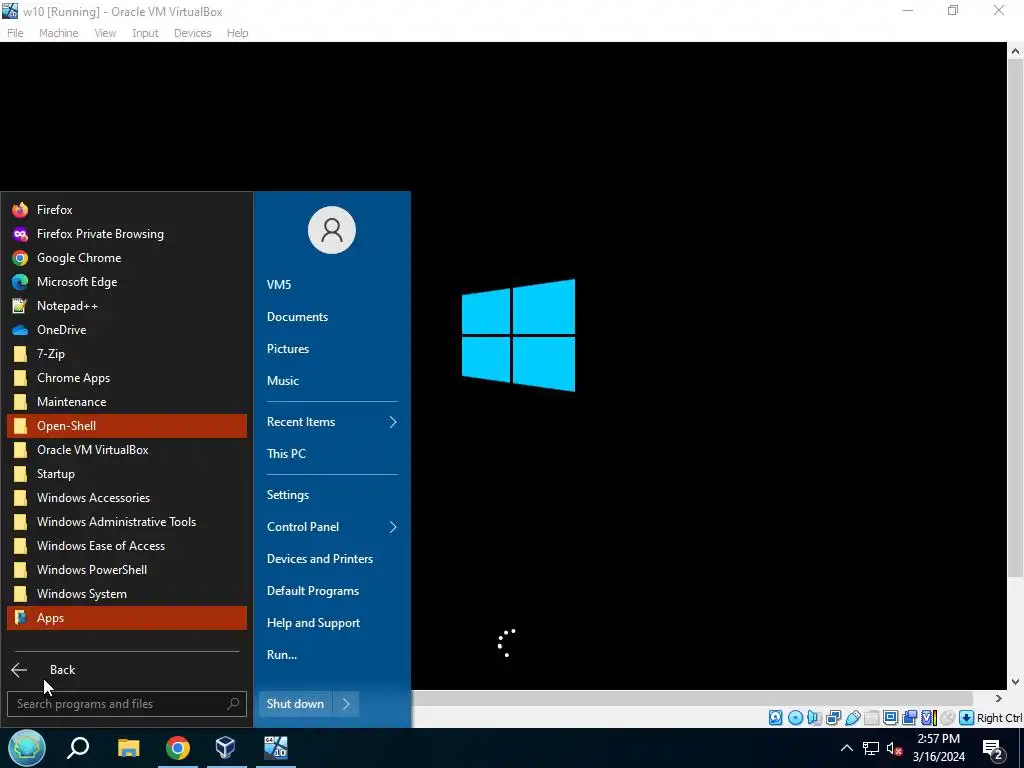Click the hard disk activity status icon
1024x768 pixels.
click(775, 718)
